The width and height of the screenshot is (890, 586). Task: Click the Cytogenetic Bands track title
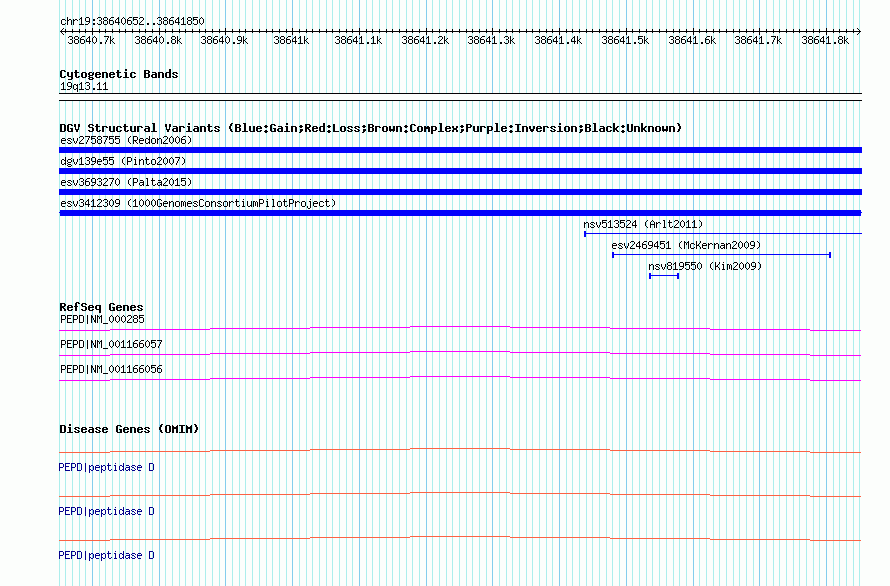point(119,74)
